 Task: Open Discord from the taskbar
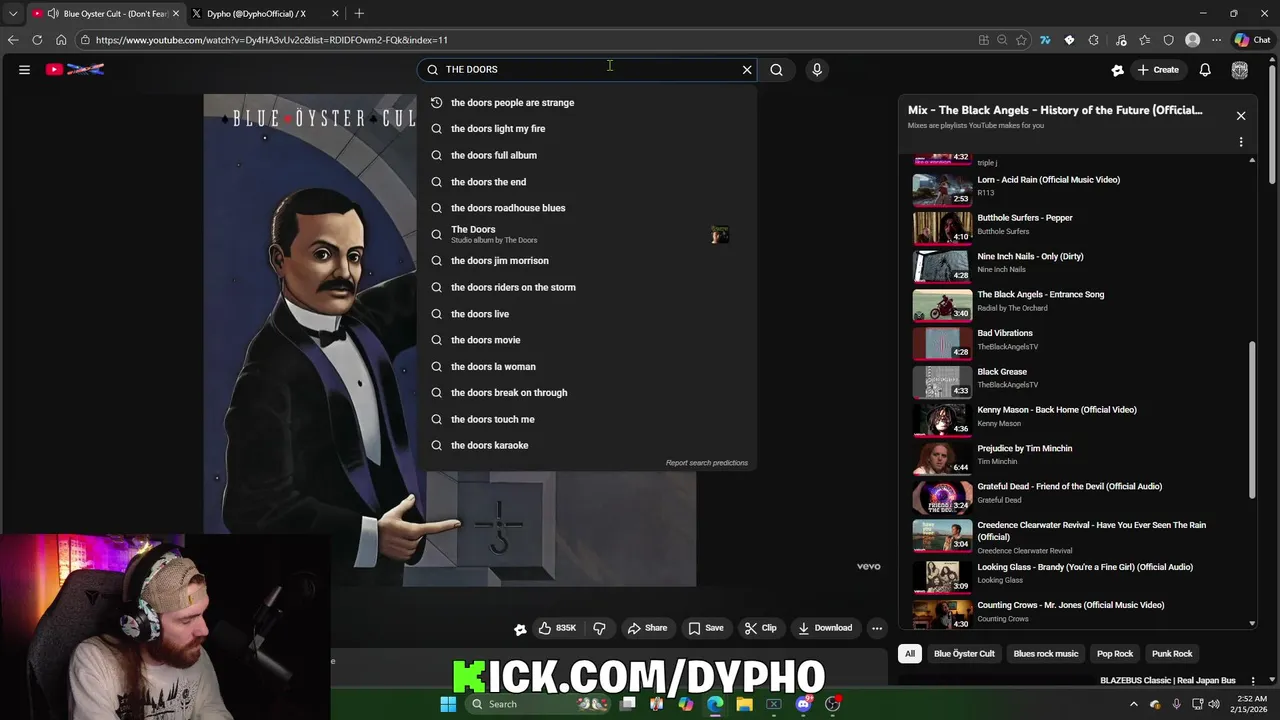tap(803, 704)
